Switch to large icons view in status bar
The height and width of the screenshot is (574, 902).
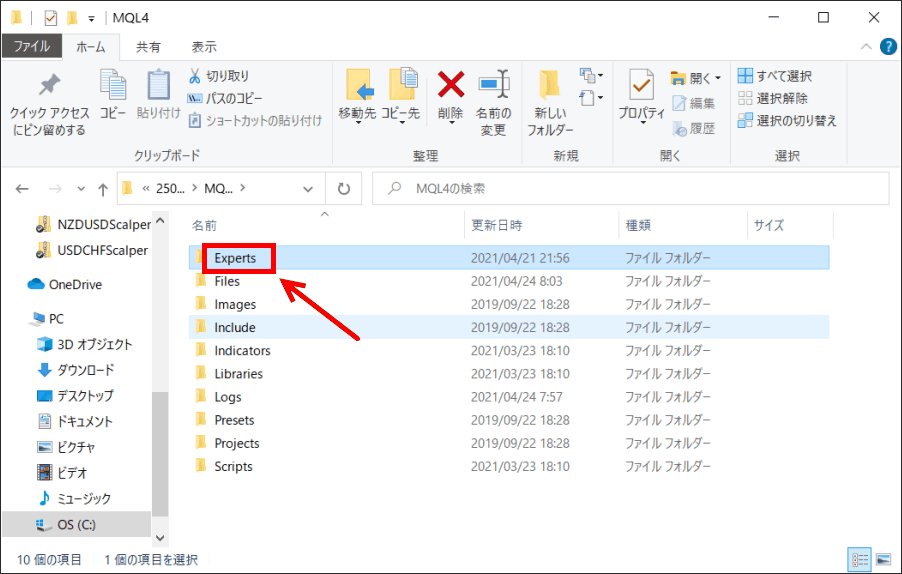pyautogui.click(x=883, y=558)
